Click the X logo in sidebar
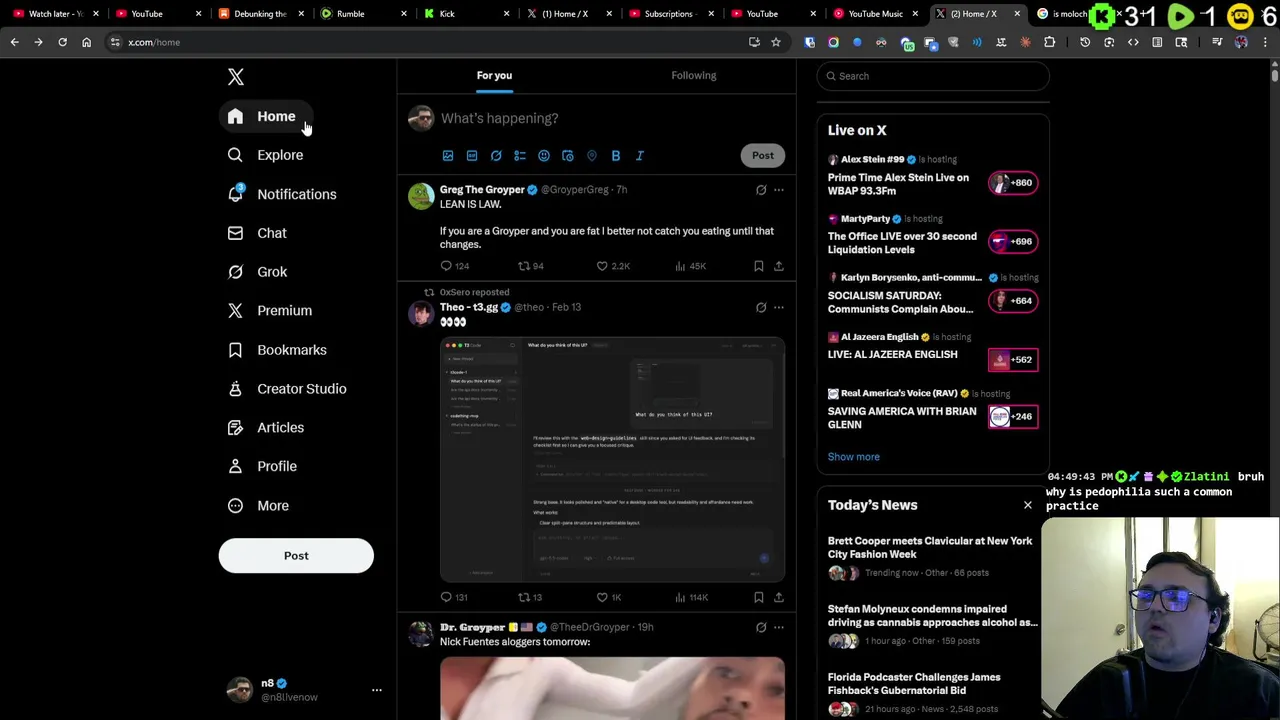 pyautogui.click(x=236, y=77)
